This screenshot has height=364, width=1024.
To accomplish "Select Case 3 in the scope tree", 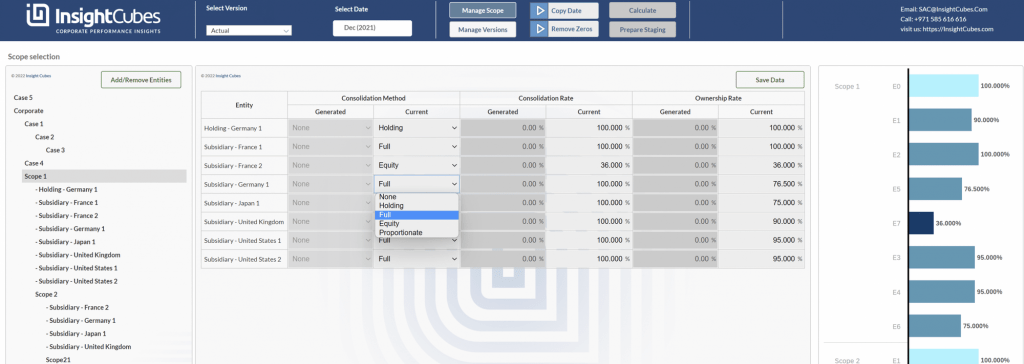I will [55, 150].
